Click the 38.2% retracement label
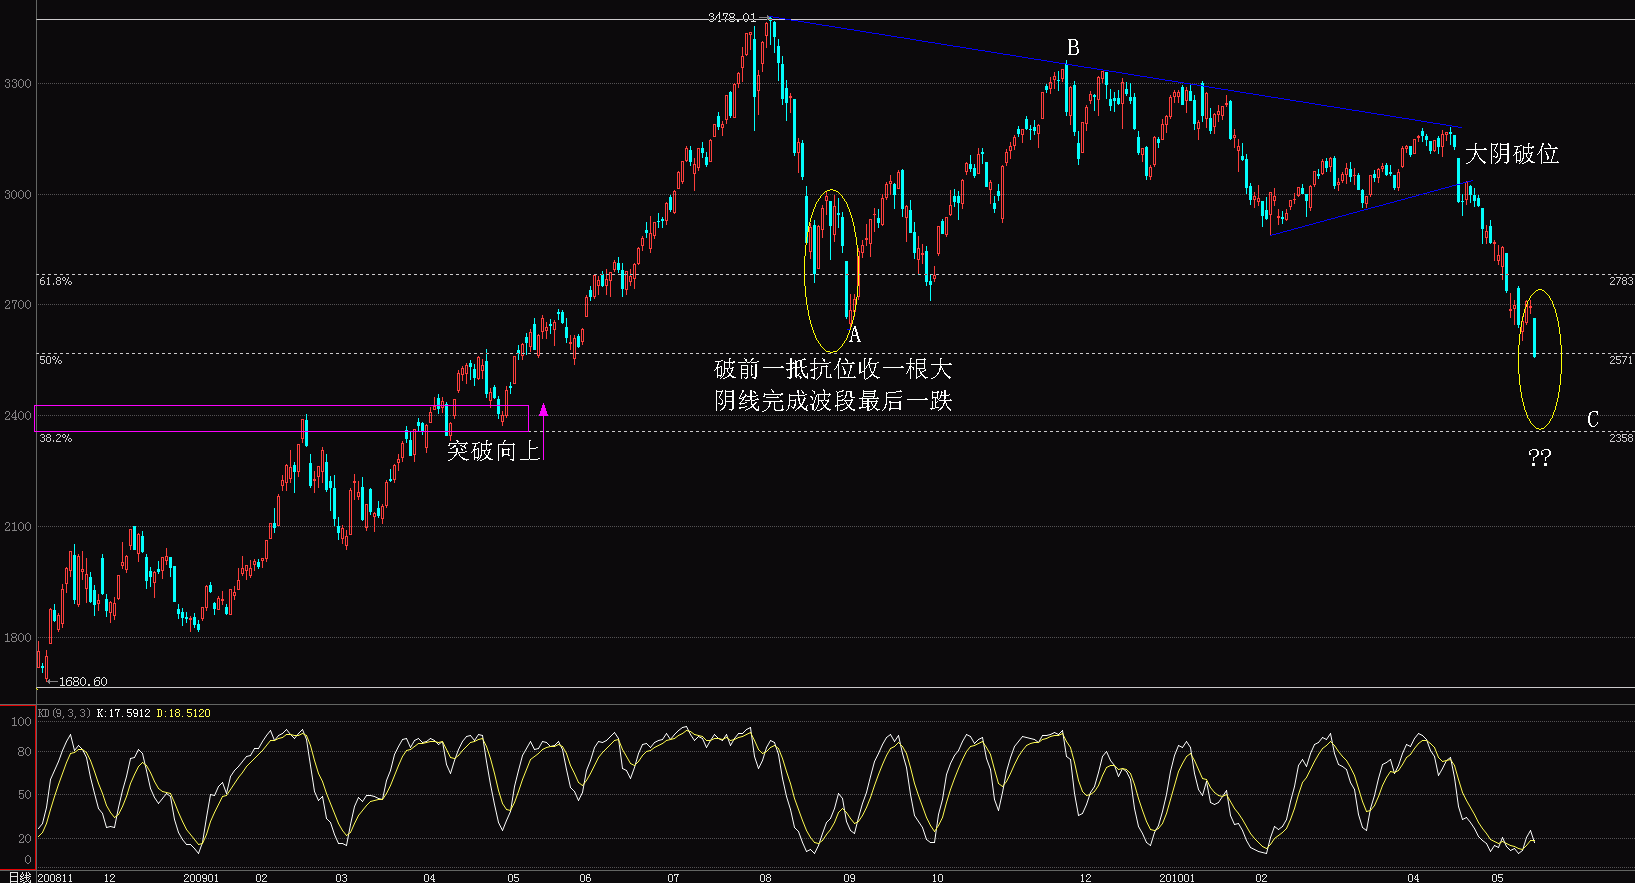1635x883 pixels. tap(56, 438)
